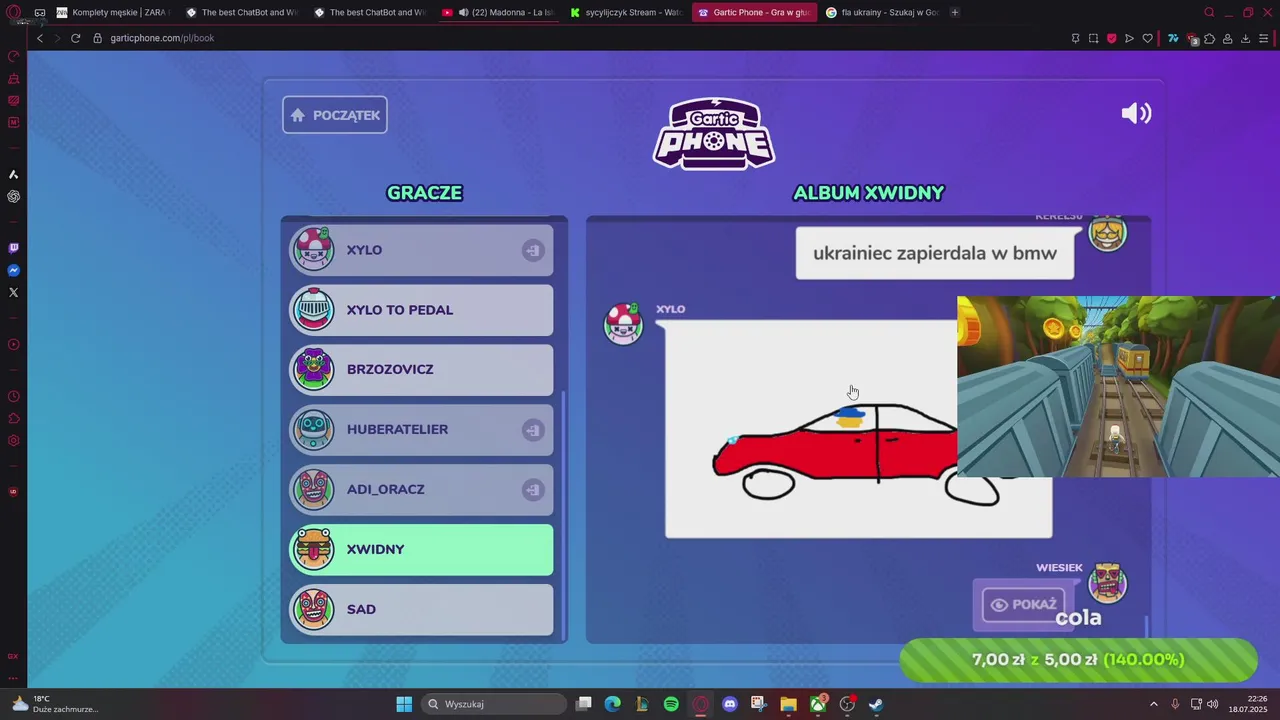This screenshot has height=720, width=1280.
Task: Open a new browser tab with plus
Action: click(955, 13)
